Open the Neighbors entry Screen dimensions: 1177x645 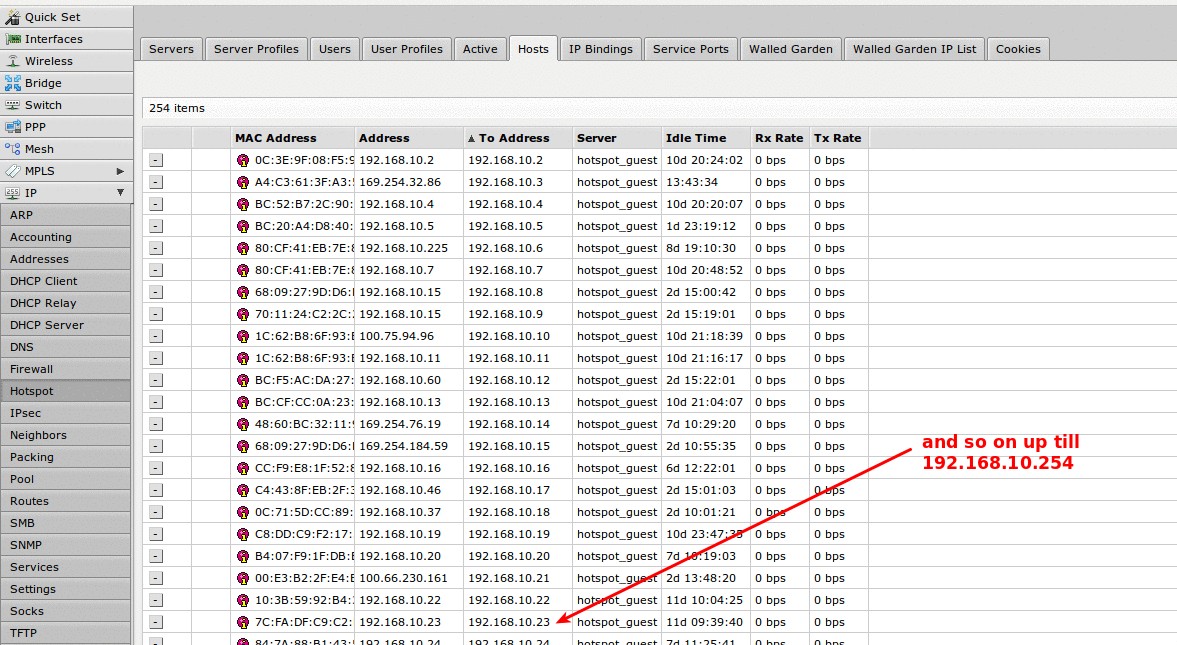click(x=65, y=435)
